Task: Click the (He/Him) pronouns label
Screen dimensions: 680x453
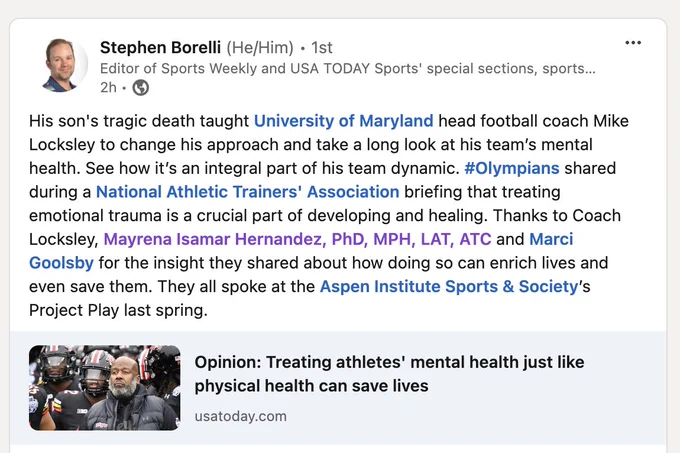Action: coord(260,47)
